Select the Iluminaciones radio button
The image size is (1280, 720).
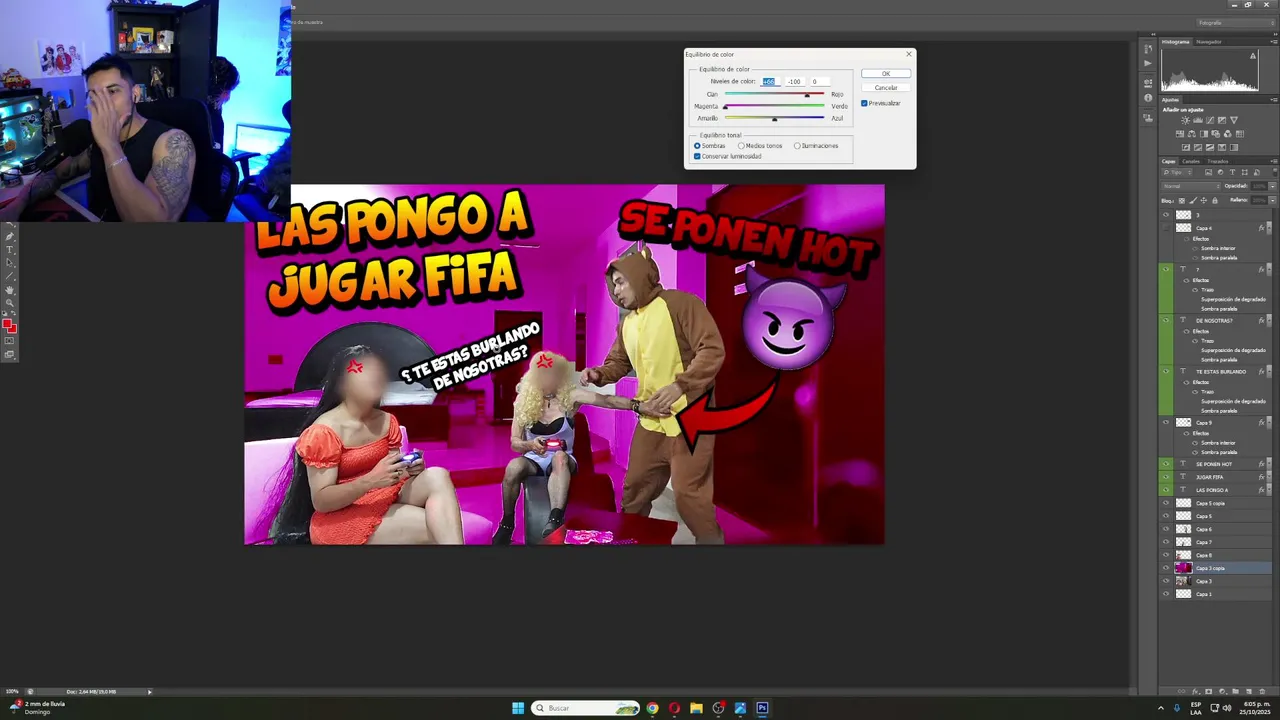tap(797, 146)
